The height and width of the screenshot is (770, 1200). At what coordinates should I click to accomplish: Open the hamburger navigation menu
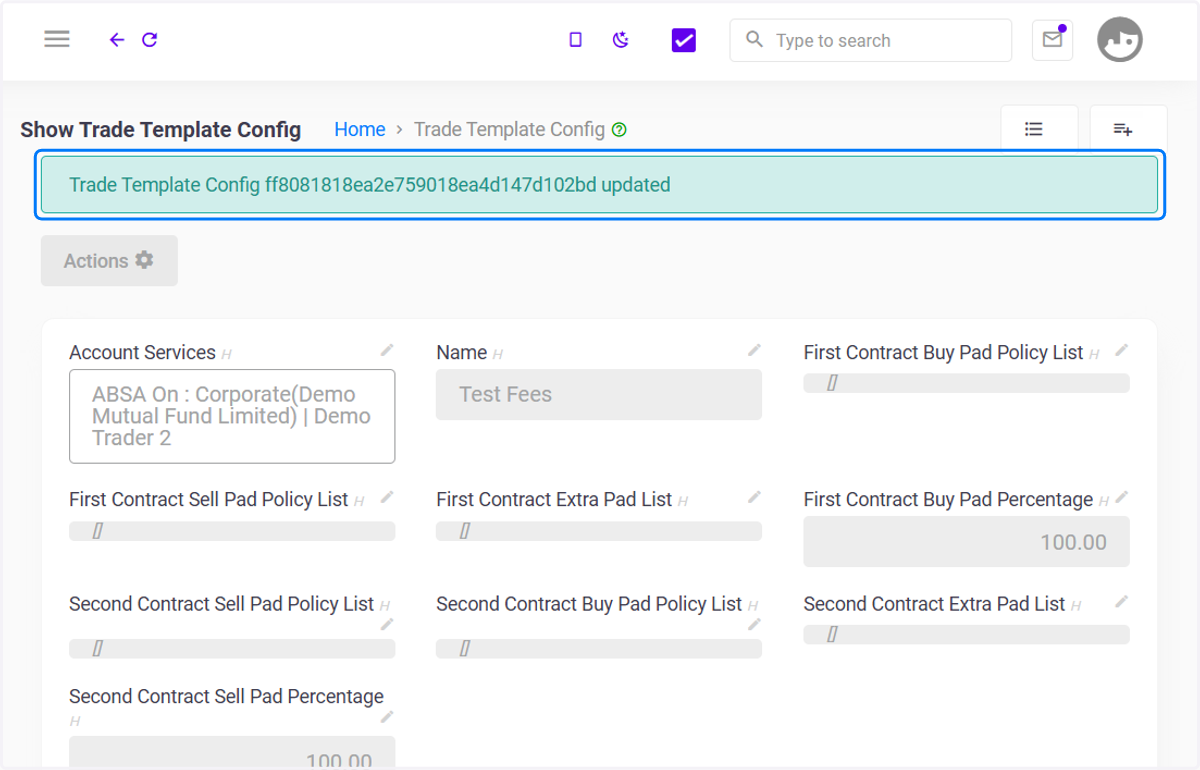click(57, 40)
